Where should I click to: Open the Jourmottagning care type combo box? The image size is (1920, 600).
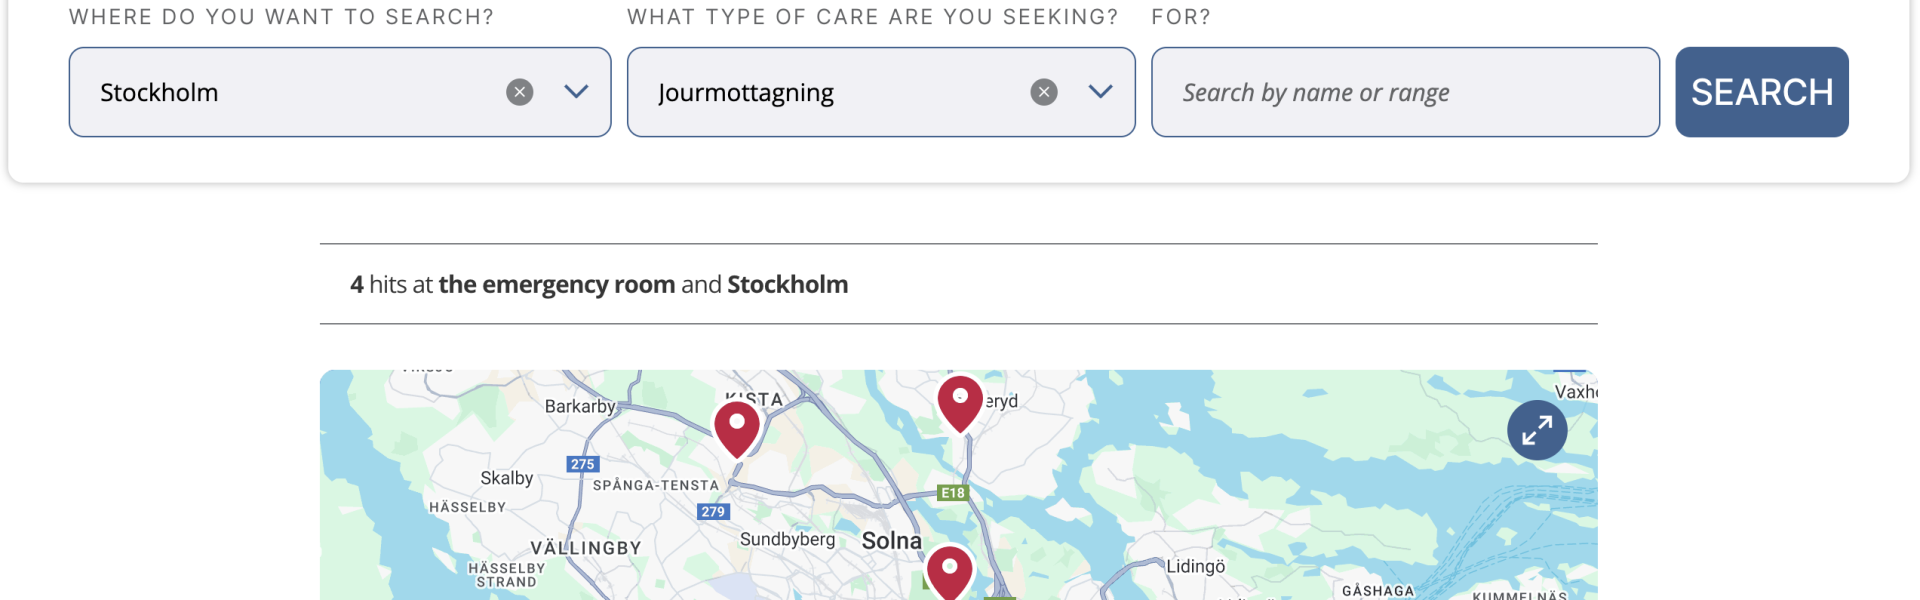(881, 92)
